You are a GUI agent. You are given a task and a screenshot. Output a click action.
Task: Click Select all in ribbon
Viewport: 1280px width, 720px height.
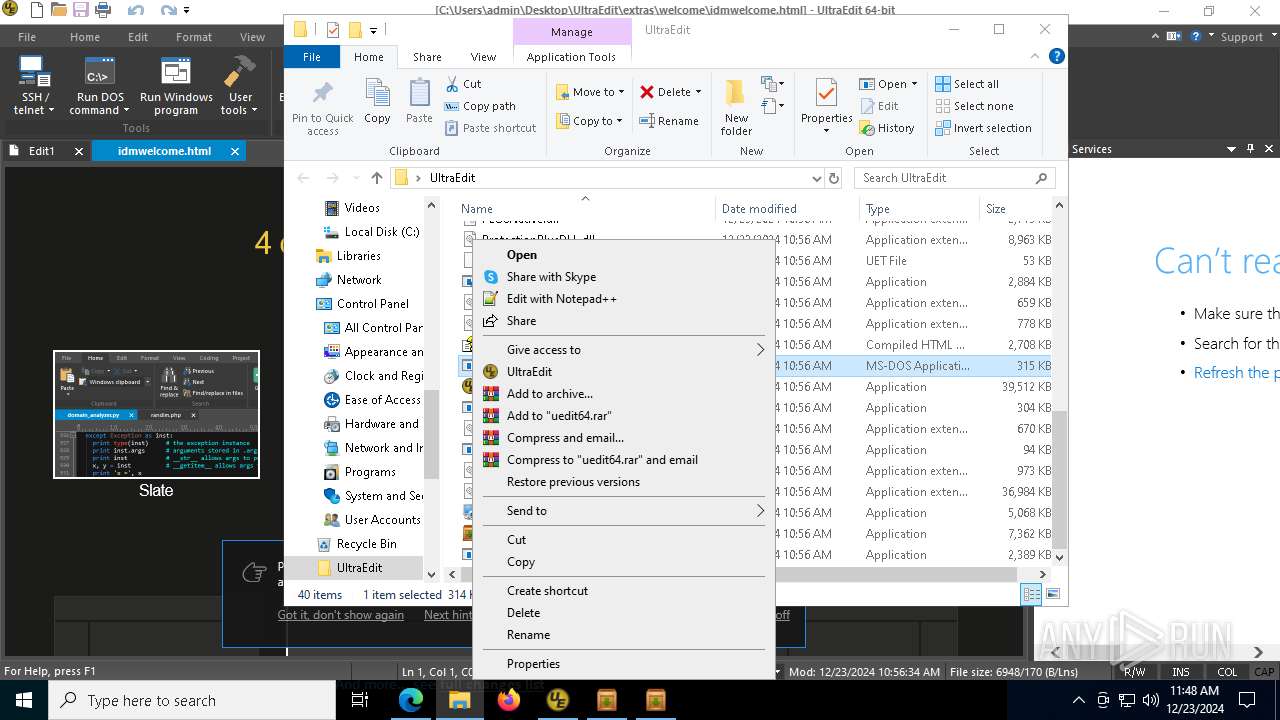tap(967, 84)
